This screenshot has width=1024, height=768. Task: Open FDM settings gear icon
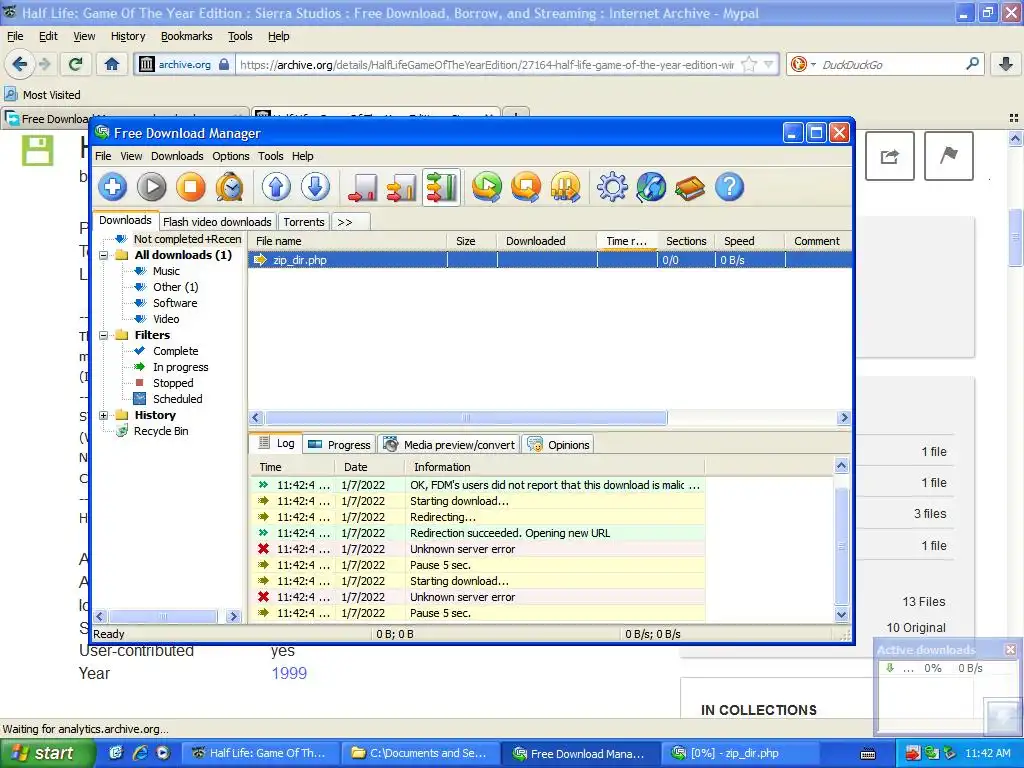click(x=612, y=187)
